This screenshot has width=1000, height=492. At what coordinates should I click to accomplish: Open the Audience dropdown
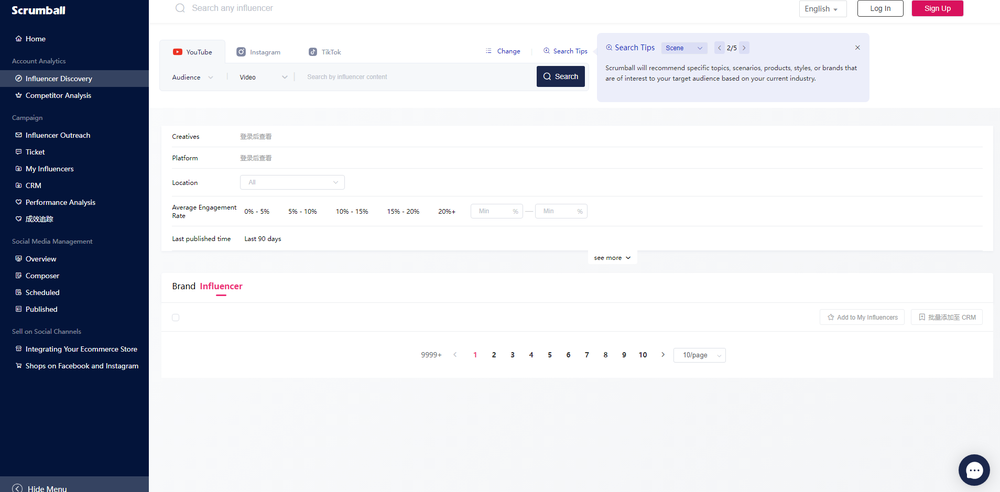pyautogui.click(x=193, y=77)
